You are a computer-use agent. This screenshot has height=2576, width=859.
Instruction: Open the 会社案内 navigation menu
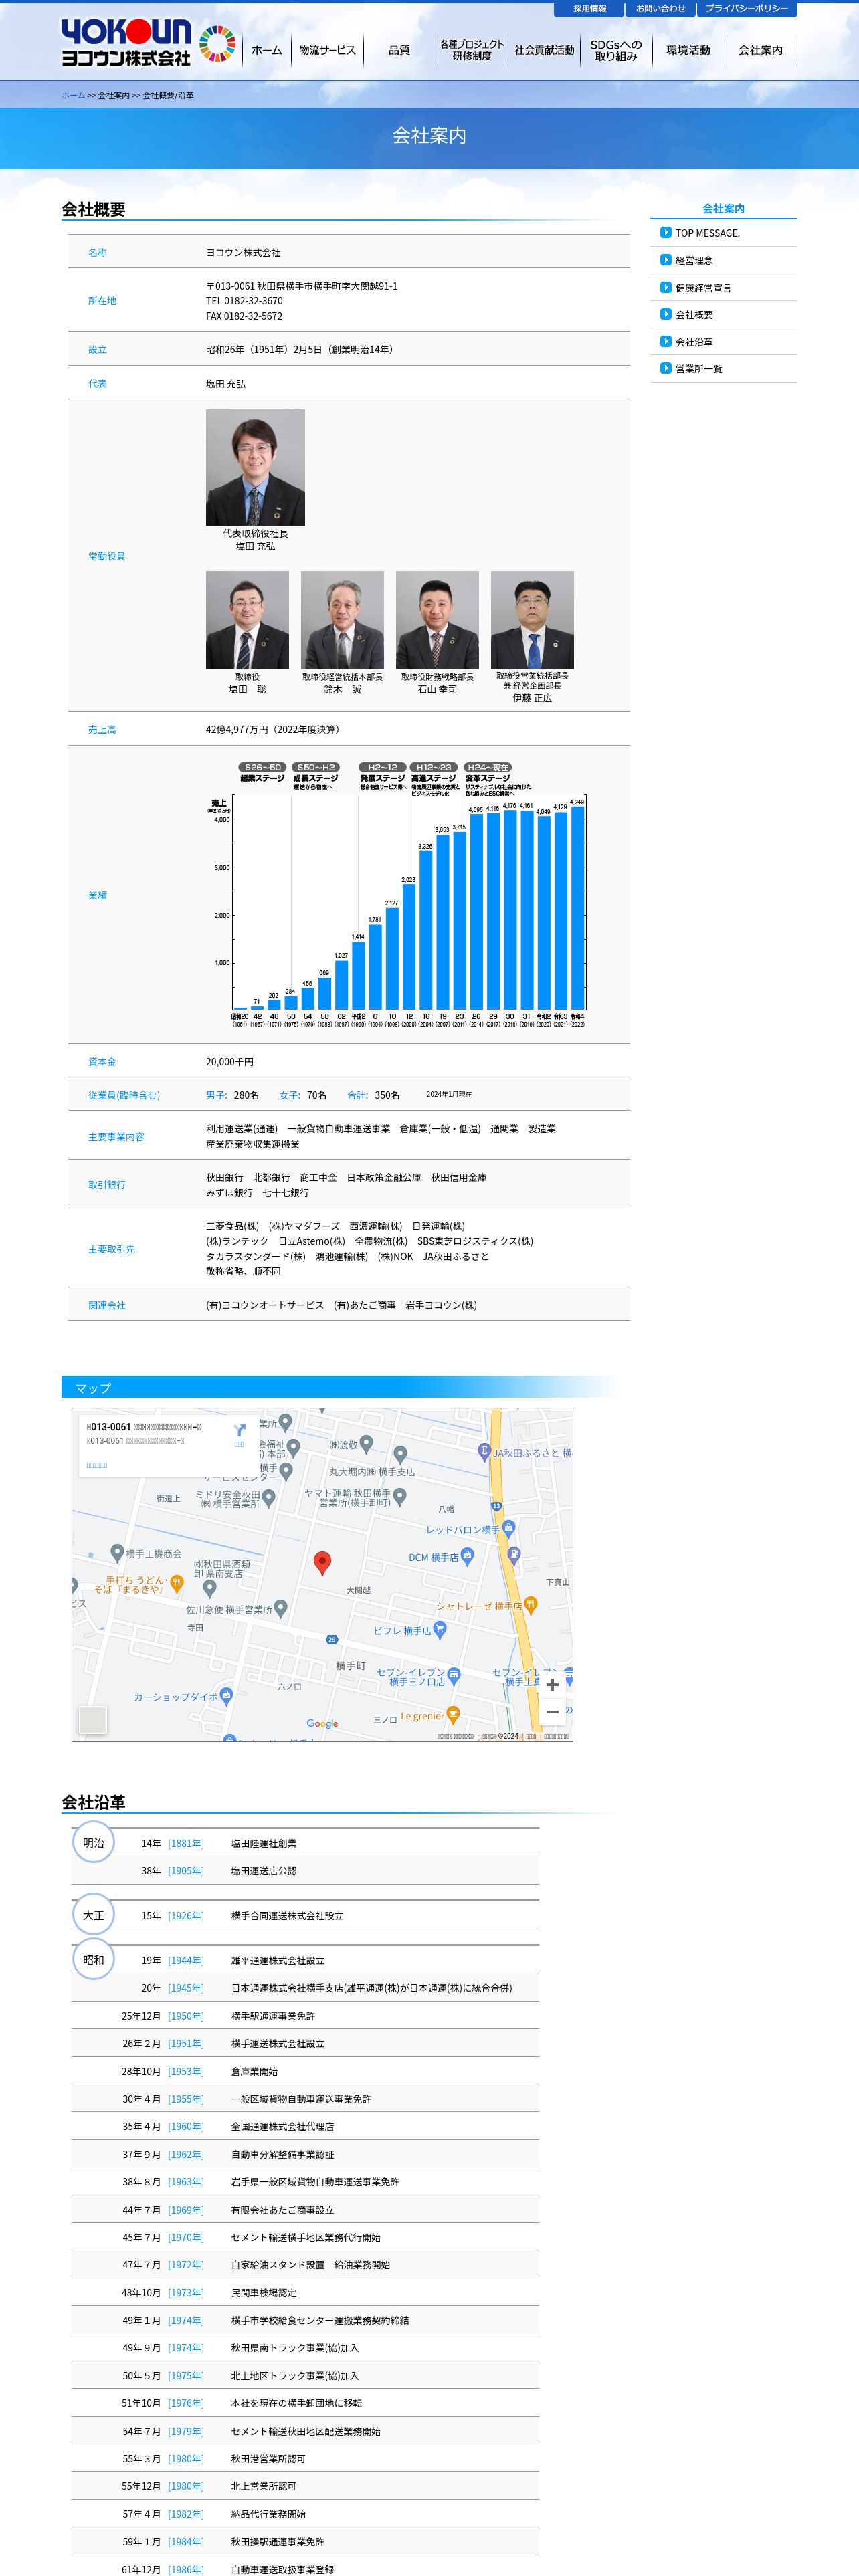tap(760, 50)
